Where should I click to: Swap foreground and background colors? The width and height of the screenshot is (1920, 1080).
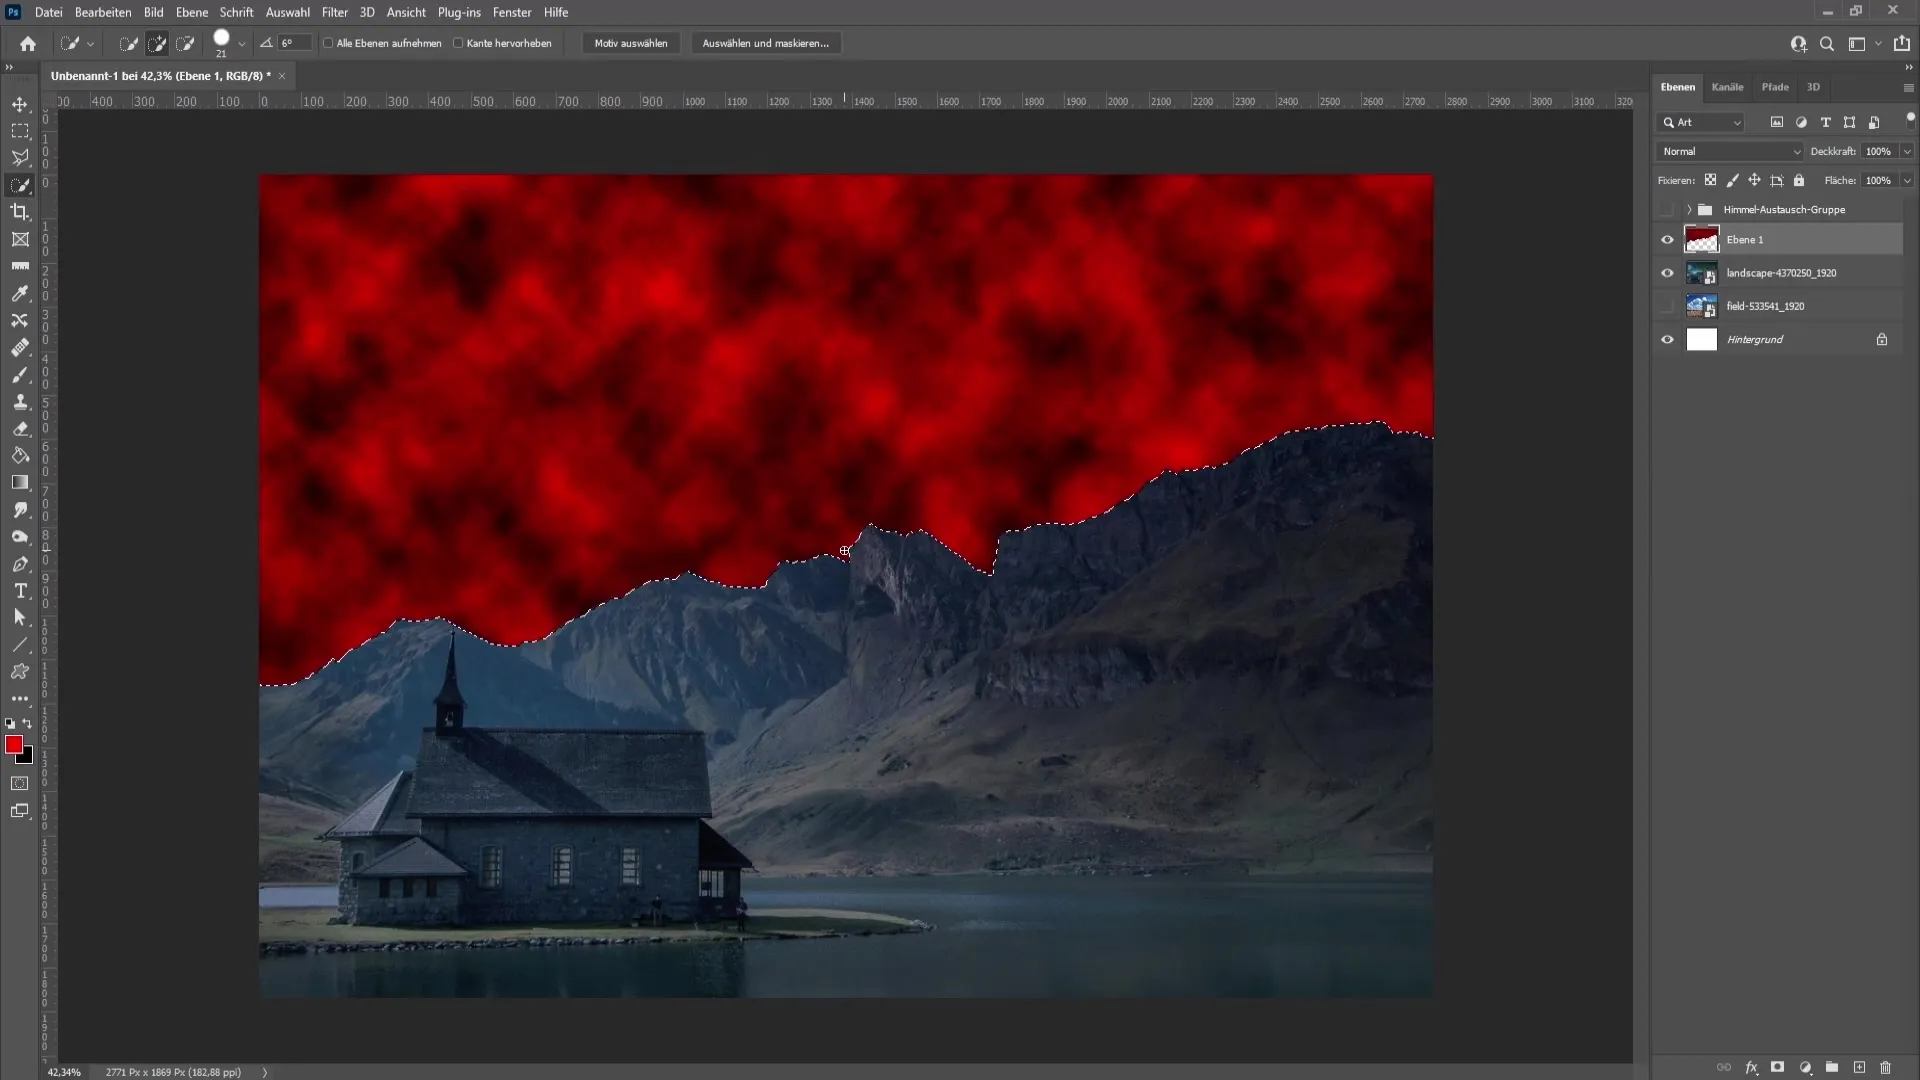tap(28, 723)
